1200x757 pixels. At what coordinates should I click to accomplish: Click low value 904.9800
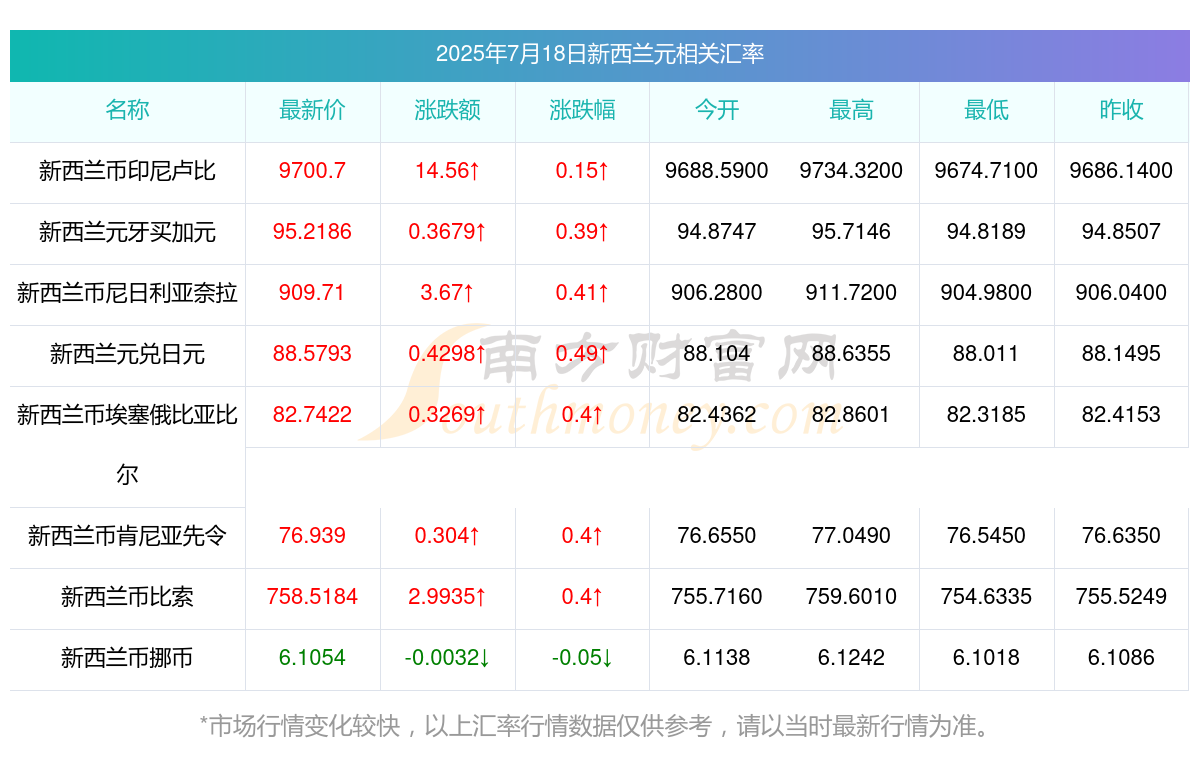(986, 293)
